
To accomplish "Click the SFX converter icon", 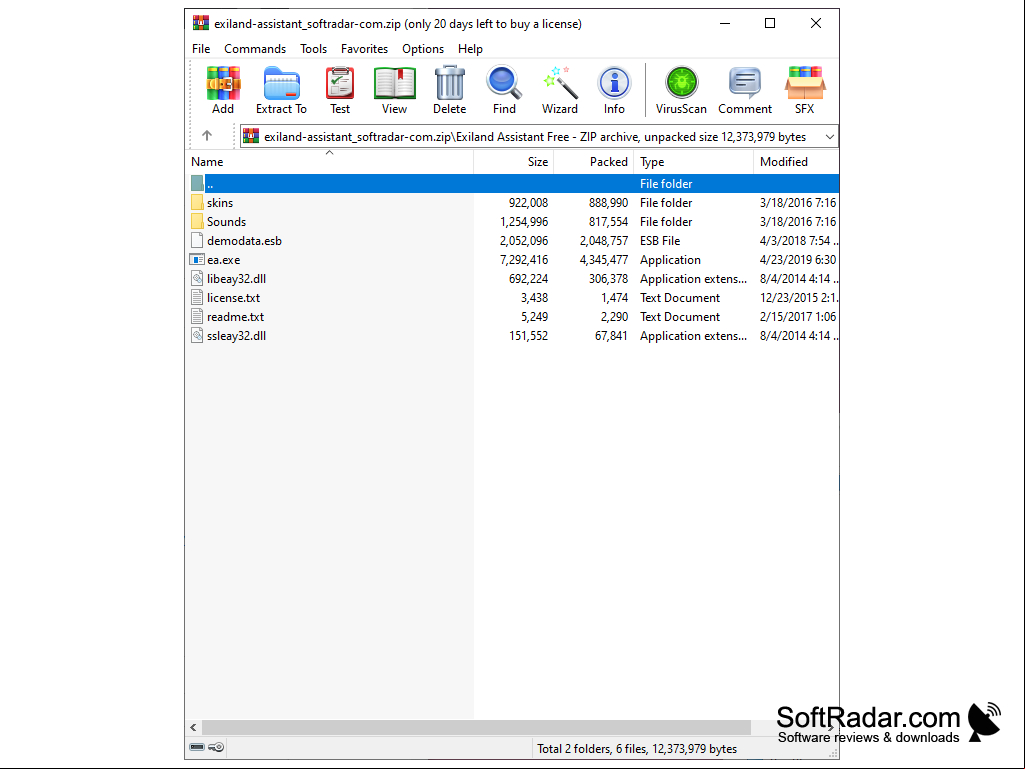I will pos(805,83).
